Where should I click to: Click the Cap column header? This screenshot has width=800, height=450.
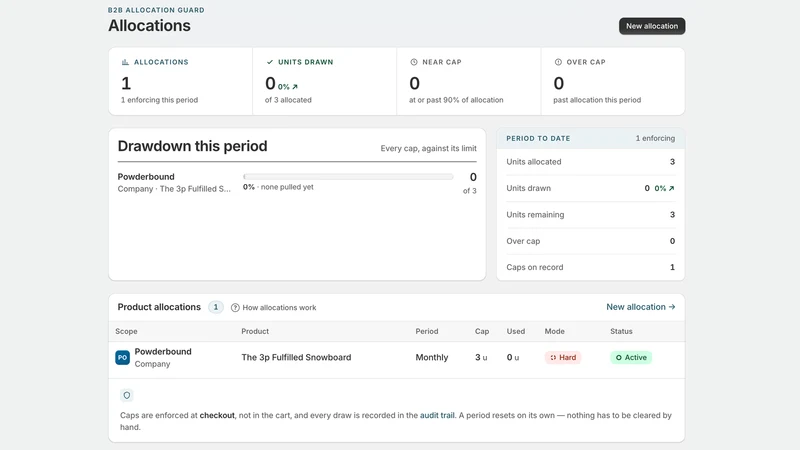click(x=482, y=332)
